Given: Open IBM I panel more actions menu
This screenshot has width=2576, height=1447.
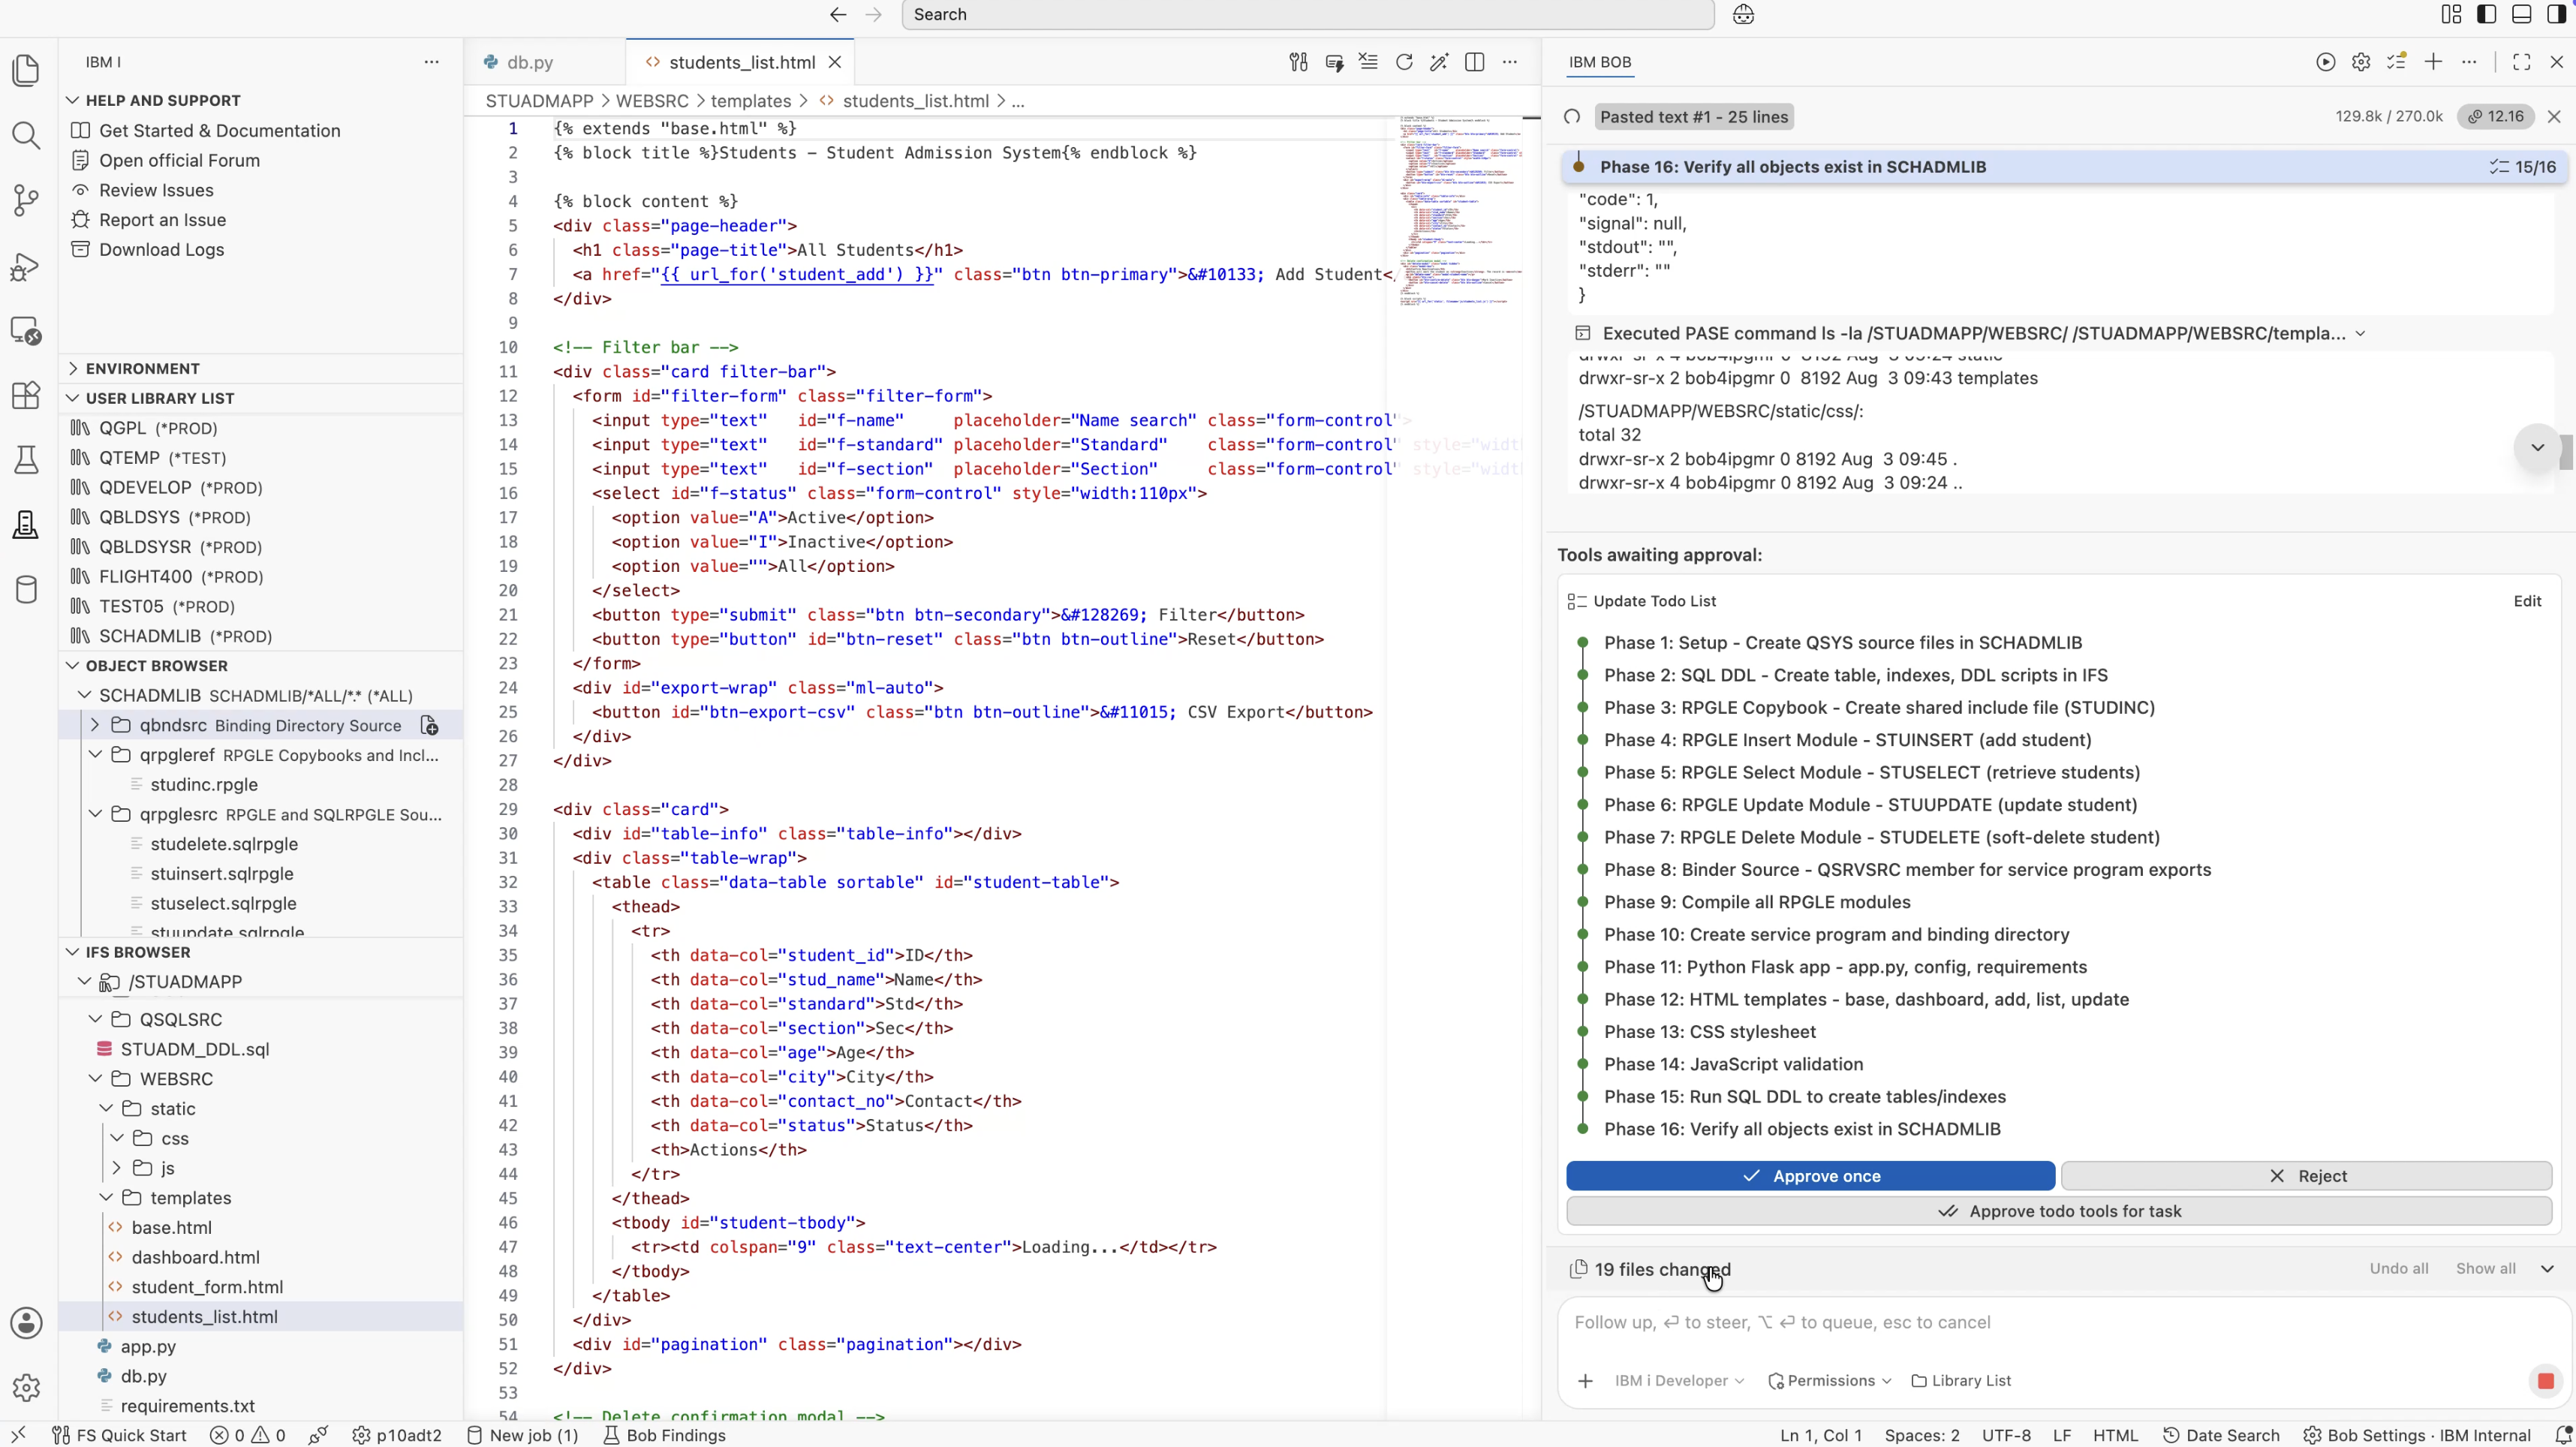Looking at the screenshot, I should click(x=431, y=62).
